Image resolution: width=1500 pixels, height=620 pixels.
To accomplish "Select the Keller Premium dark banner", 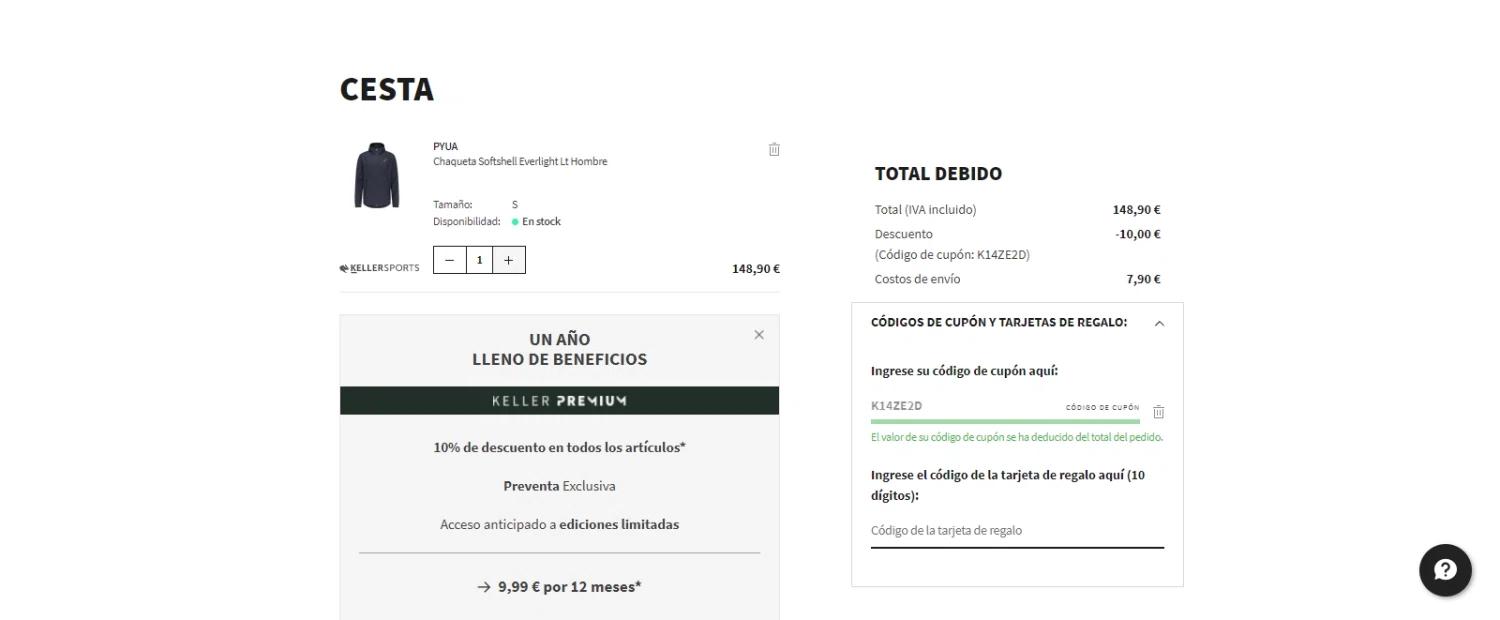I will (559, 401).
